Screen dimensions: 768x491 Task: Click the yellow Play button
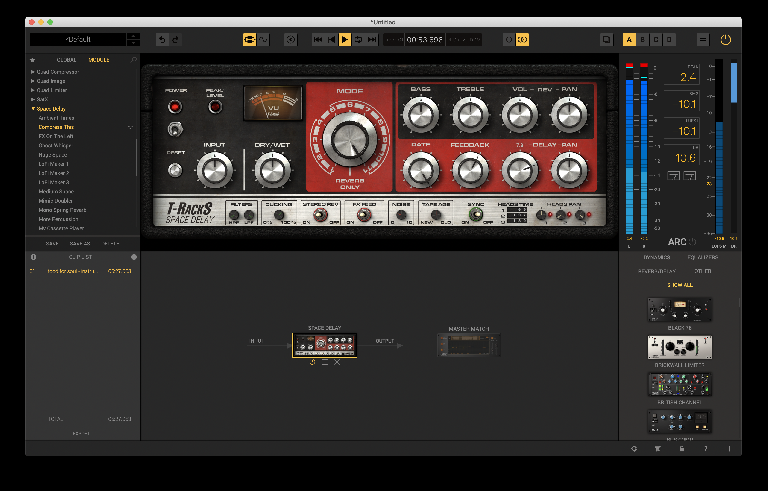tap(345, 40)
